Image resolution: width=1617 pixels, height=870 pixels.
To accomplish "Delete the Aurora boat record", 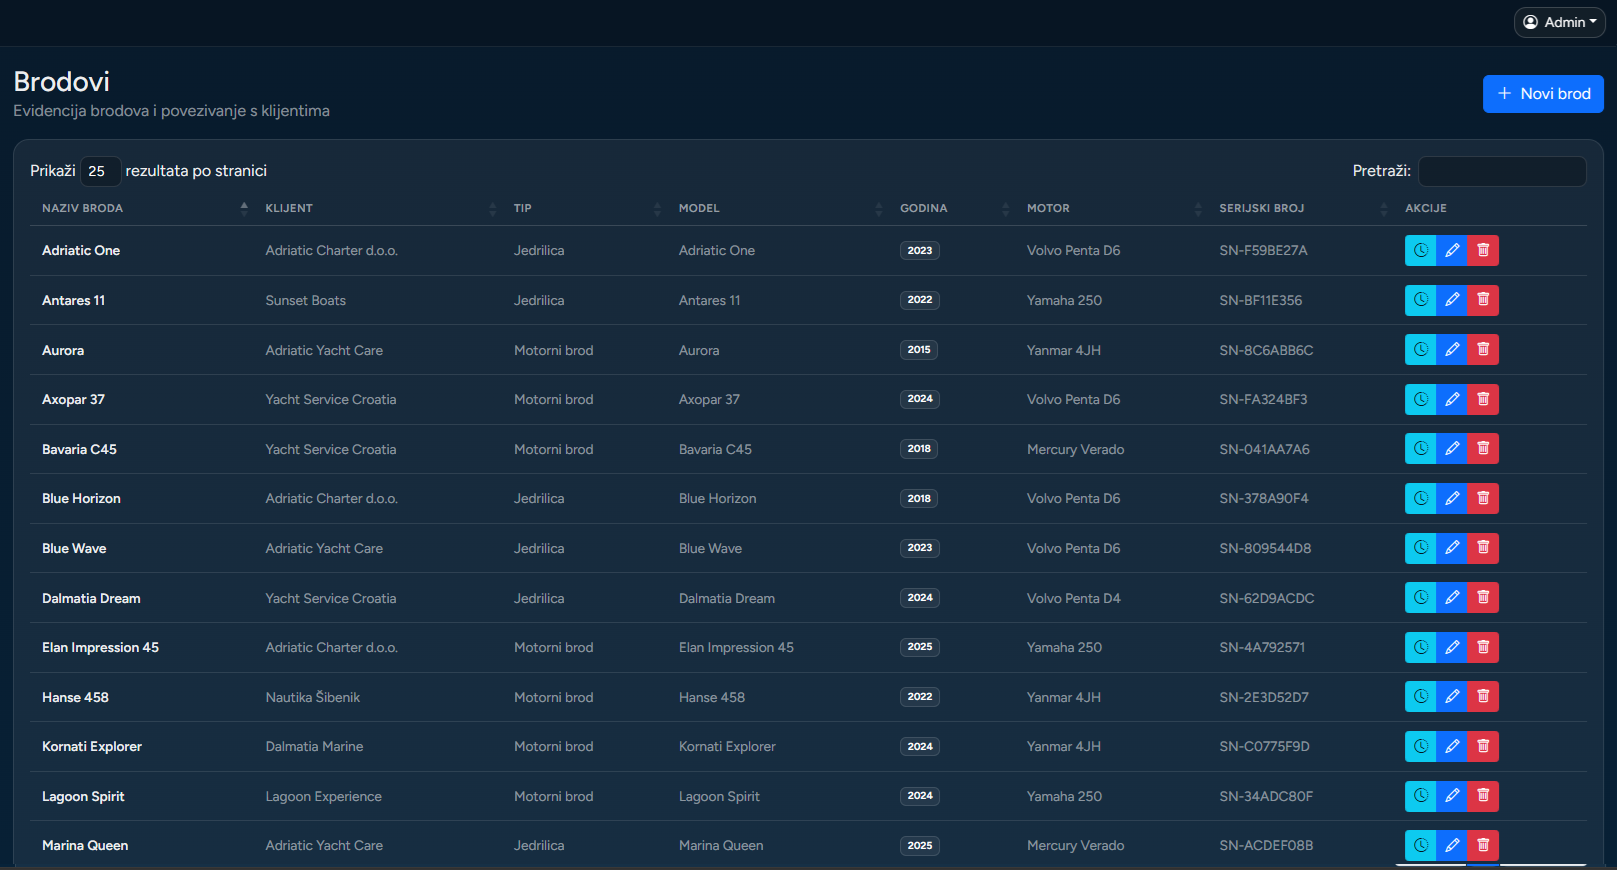I will 1483,350.
